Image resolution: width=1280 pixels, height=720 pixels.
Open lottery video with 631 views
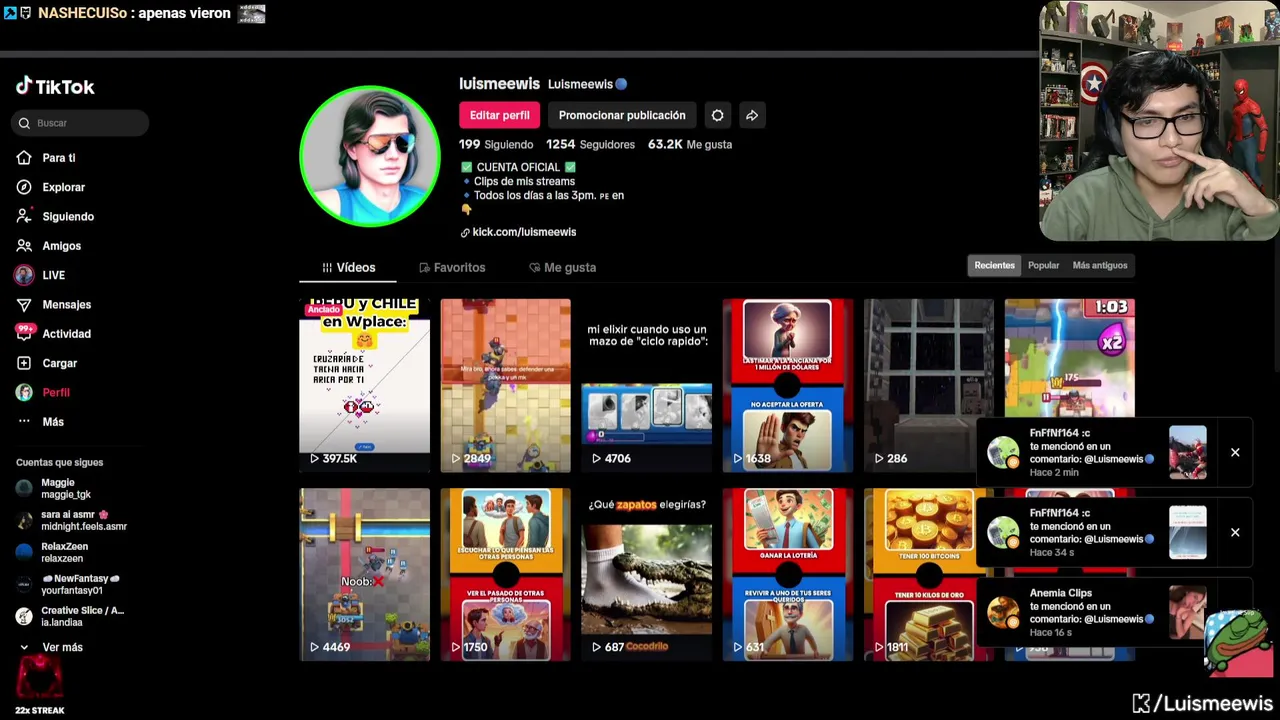787,574
